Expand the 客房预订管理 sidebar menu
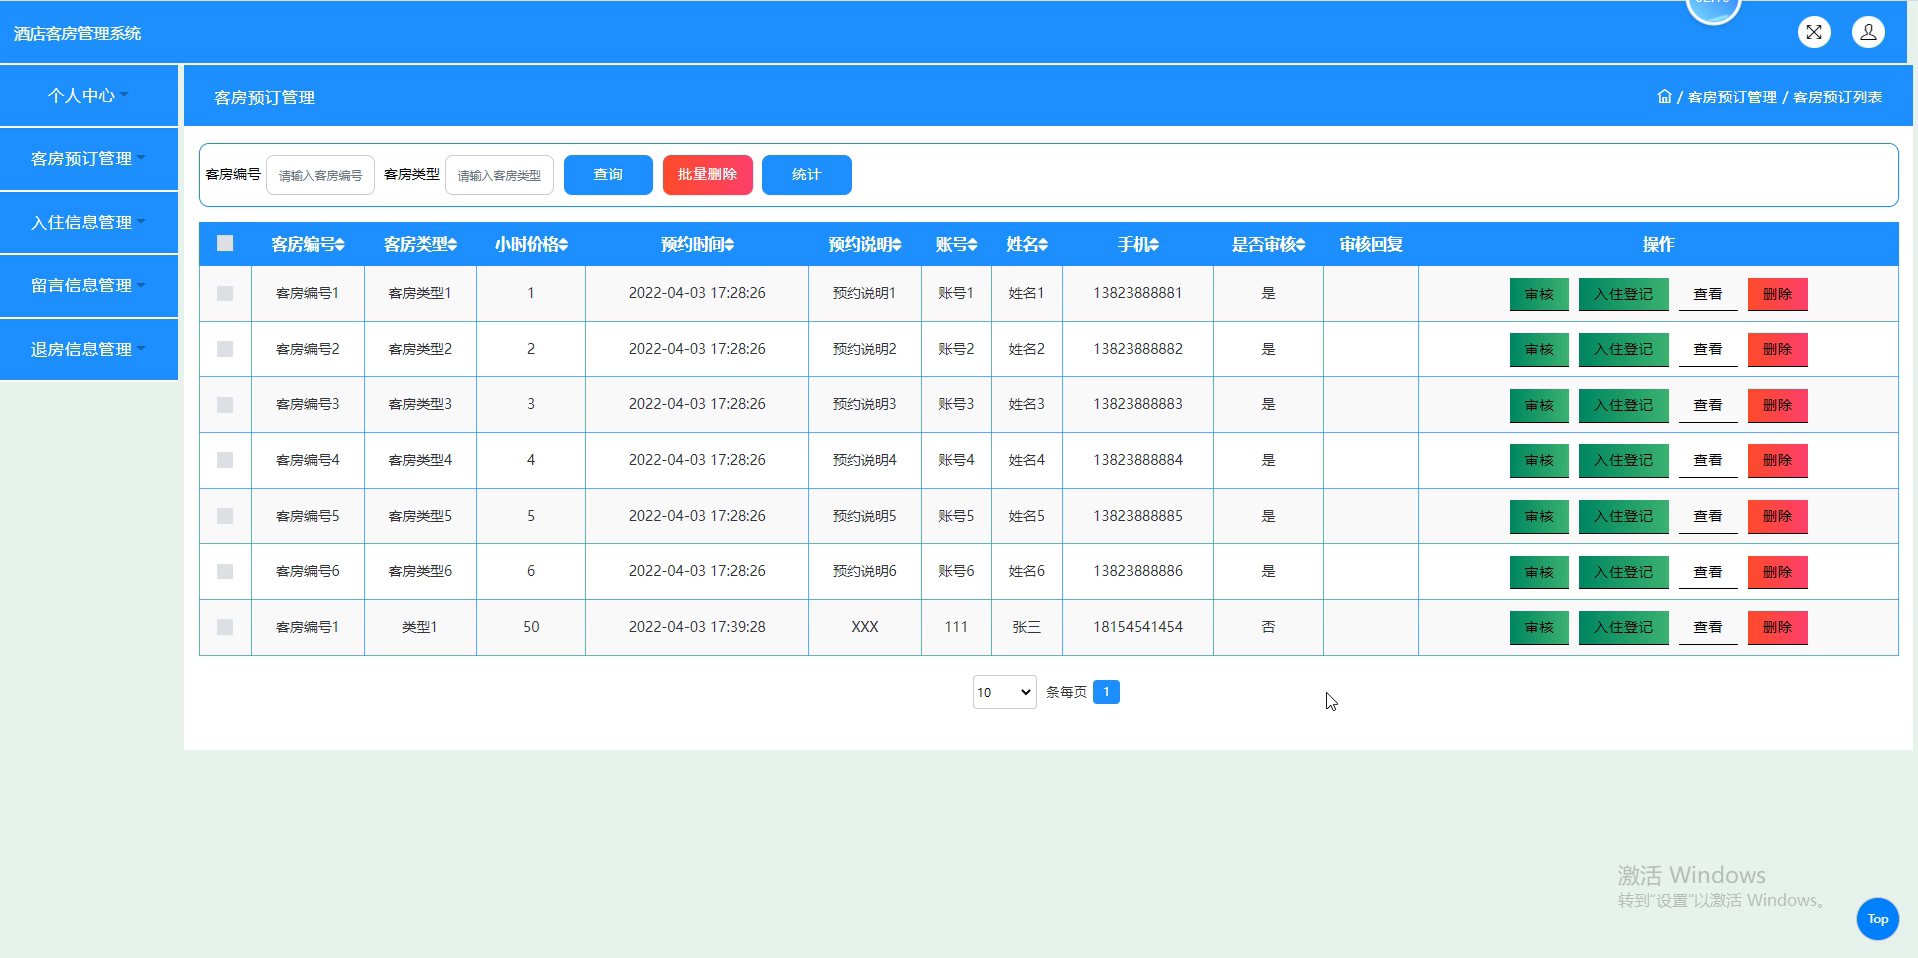This screenshot has width=1918, height=958. [88, 159]
